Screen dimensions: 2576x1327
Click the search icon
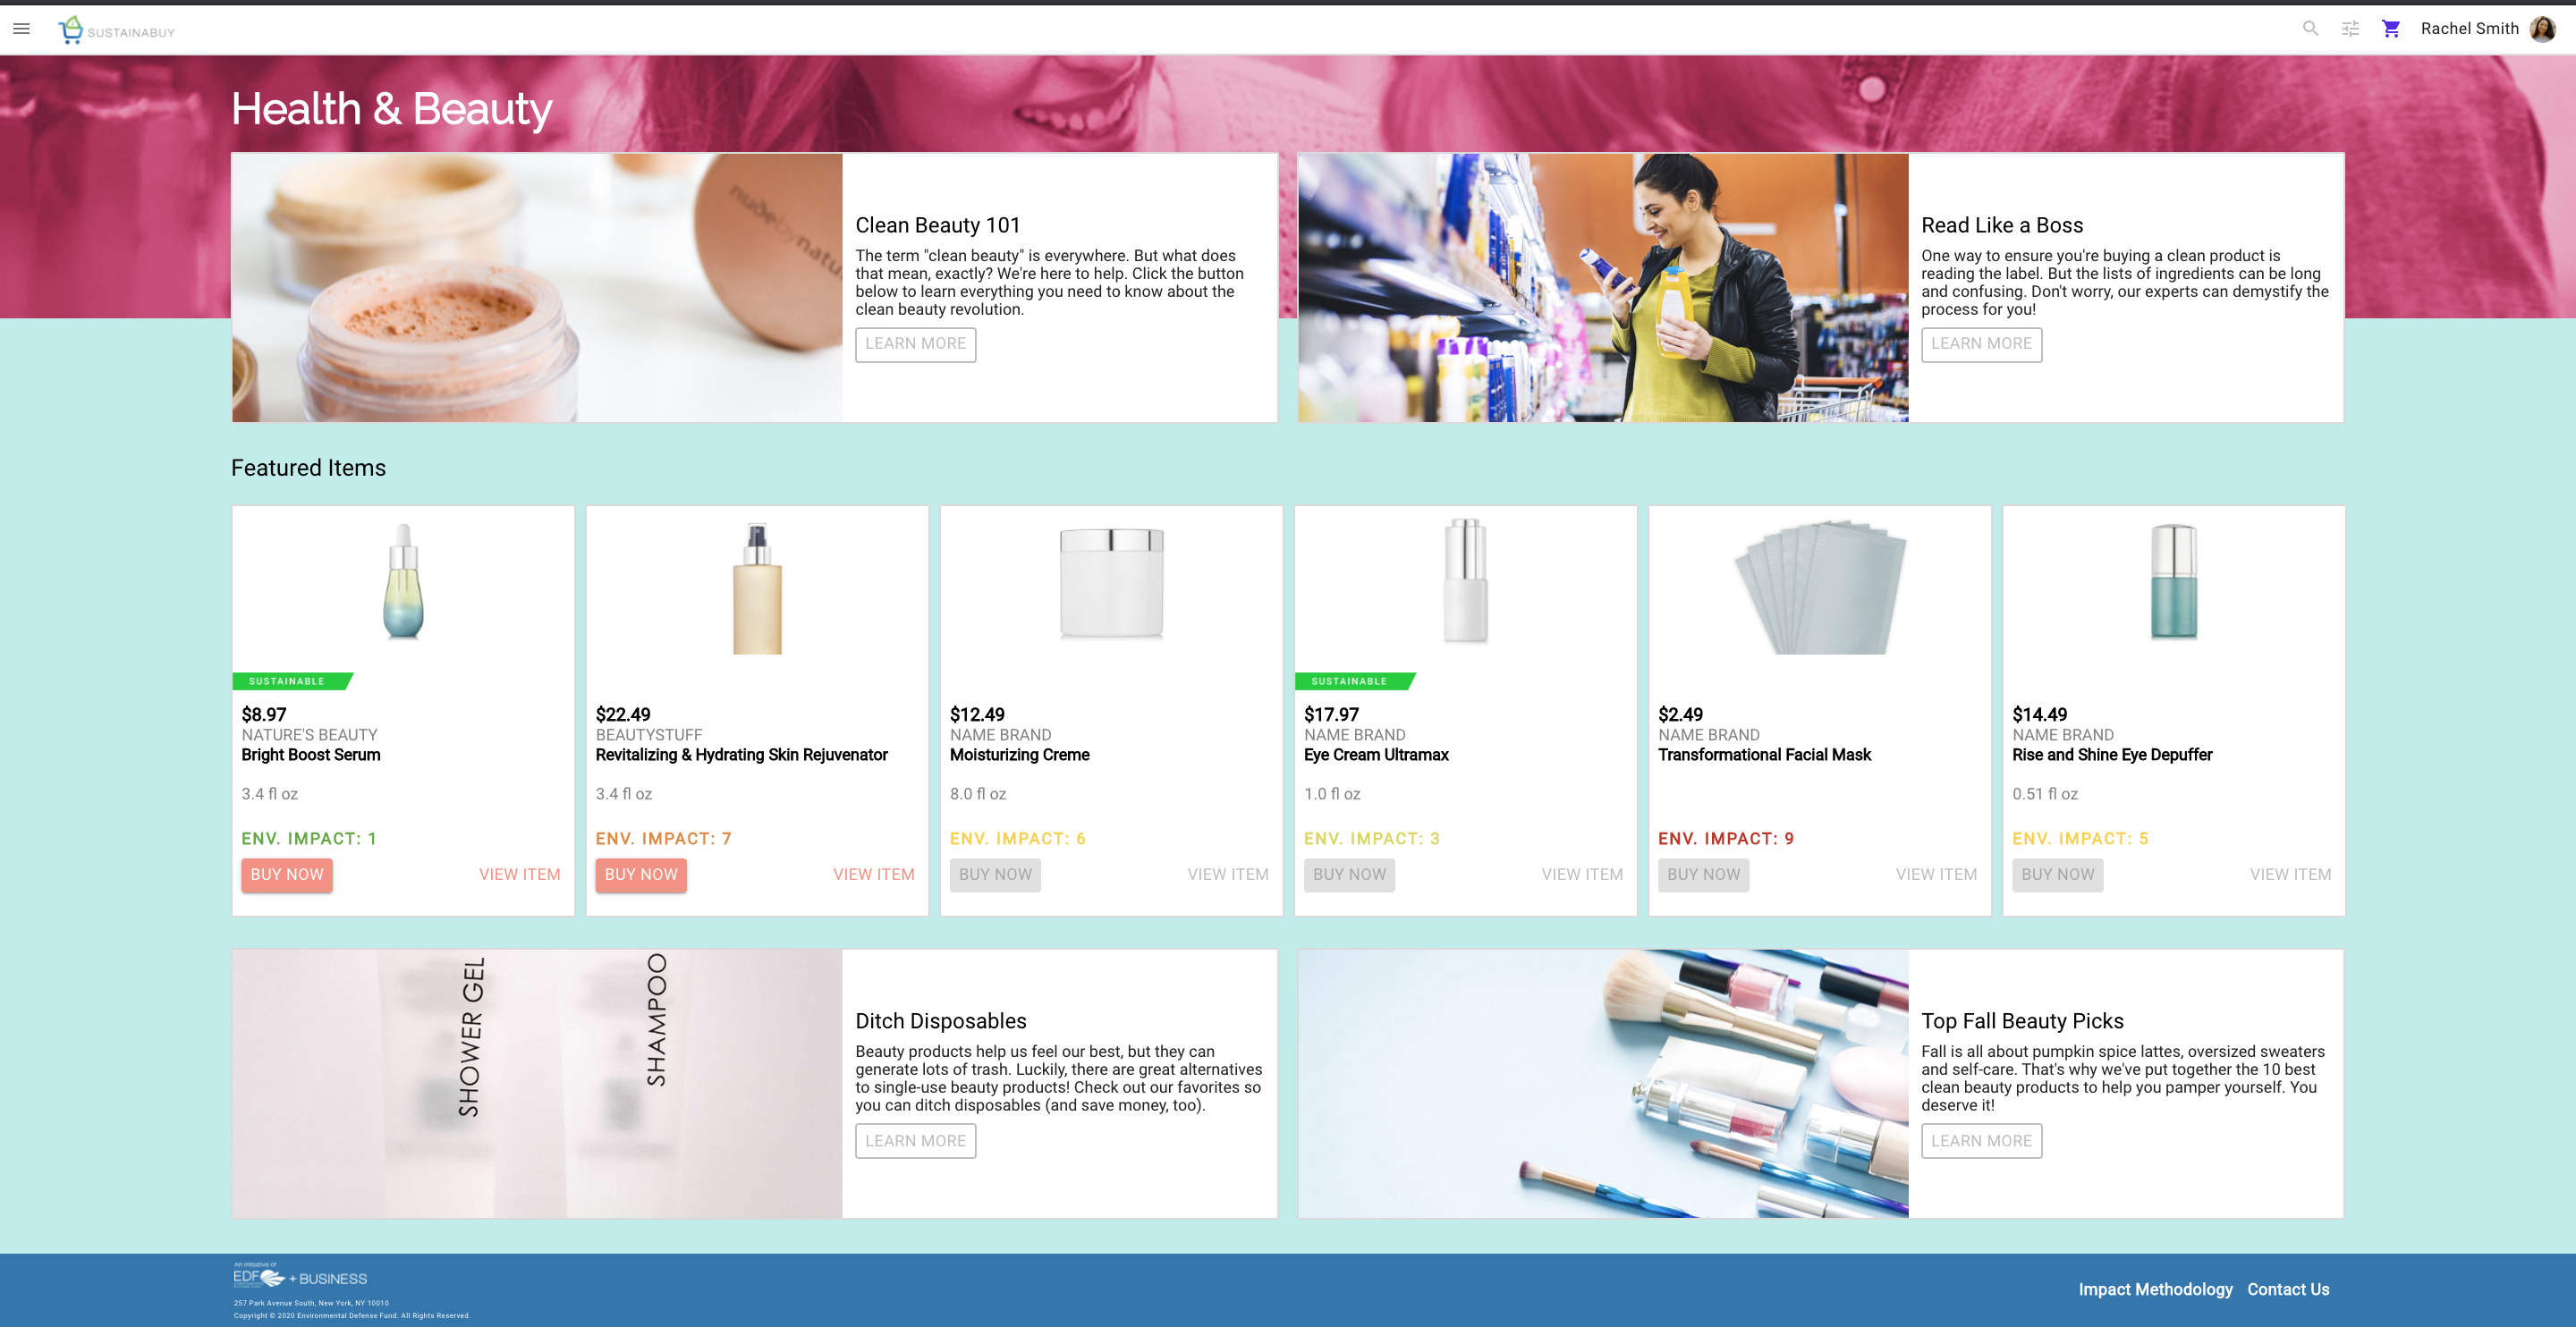[x=2309, y=27]
